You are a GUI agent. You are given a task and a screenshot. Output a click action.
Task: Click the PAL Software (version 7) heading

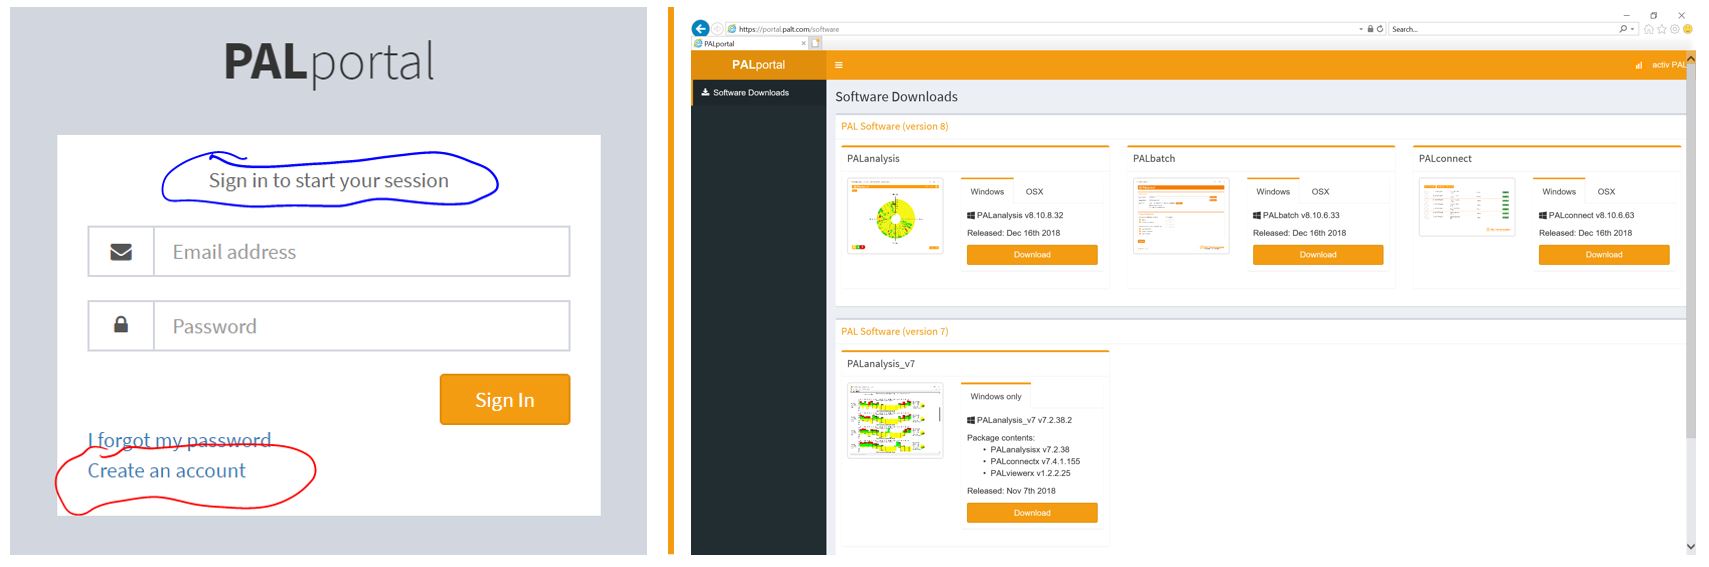[x=894, y=331]
